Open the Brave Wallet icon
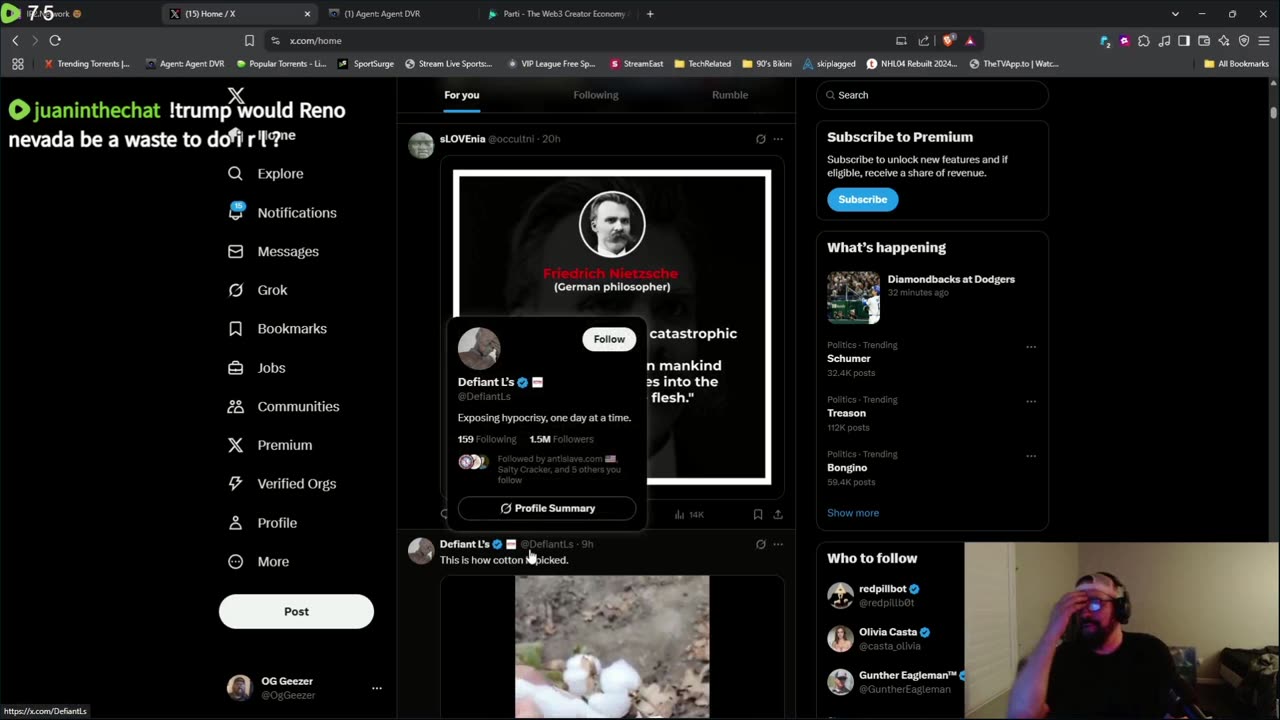Image resolution: width=1280 pixels, height=720 pixels. pyautogui.click(x=1204, y=41)
